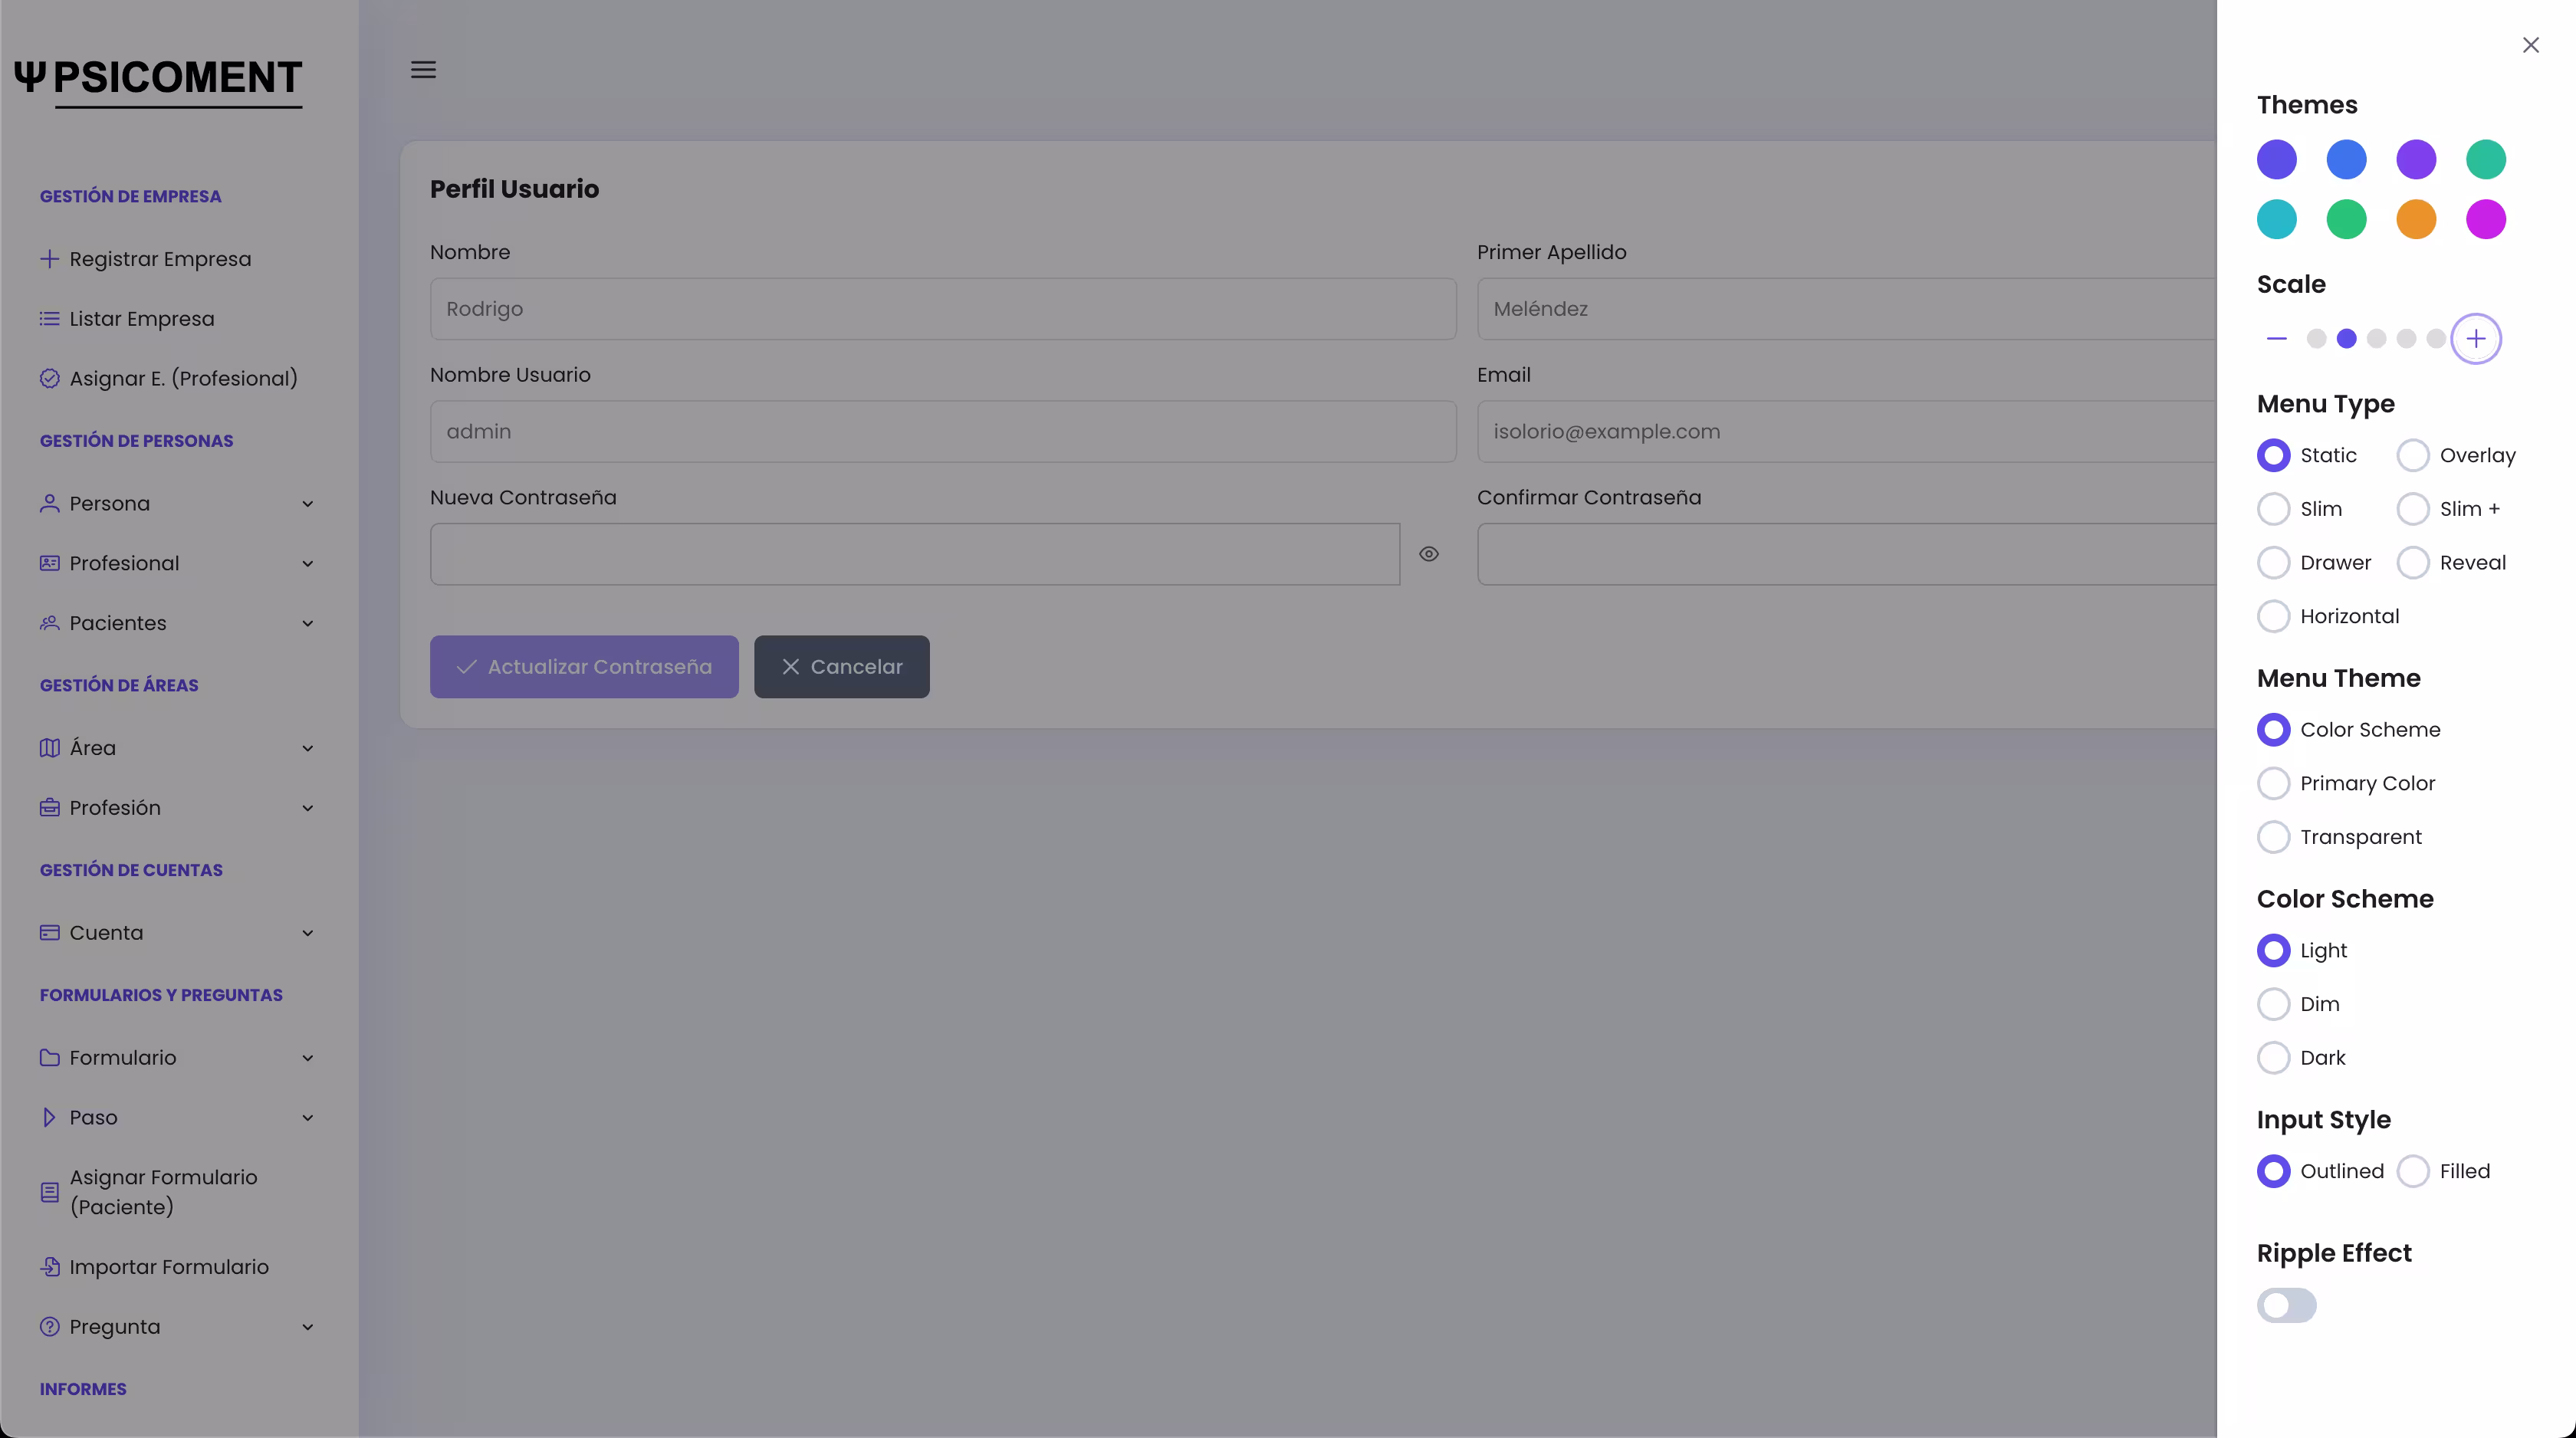Open the Pacientes menu item
2576x1438 pixels.
118,623
